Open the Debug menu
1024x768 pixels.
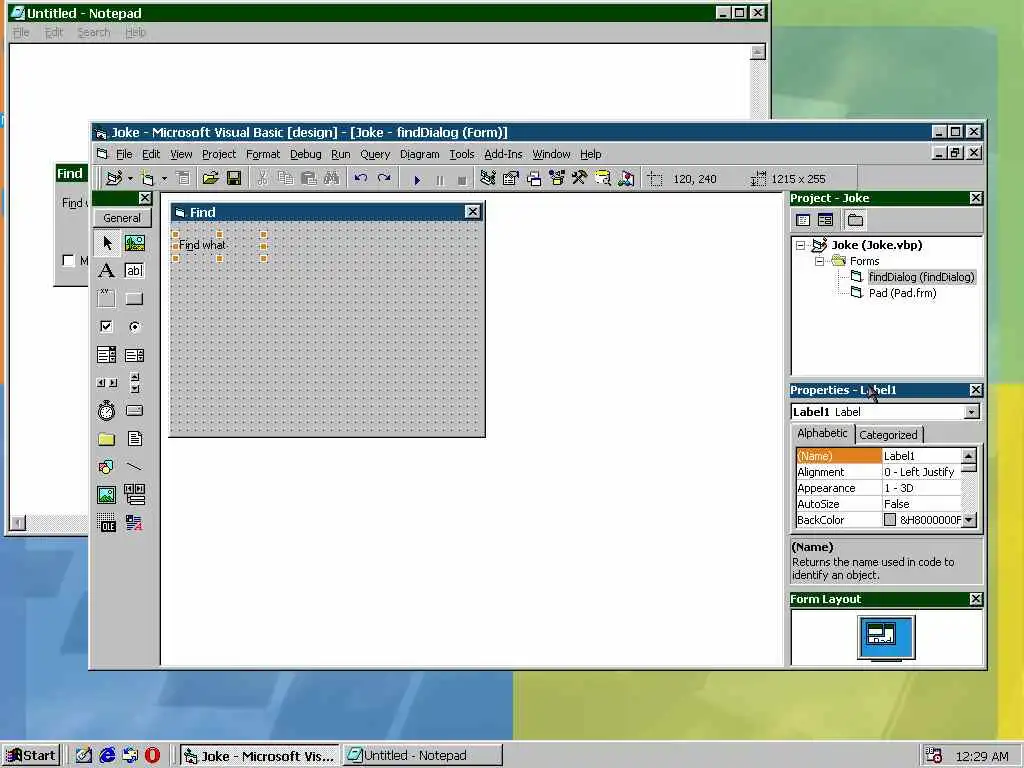tap(306, 154)
